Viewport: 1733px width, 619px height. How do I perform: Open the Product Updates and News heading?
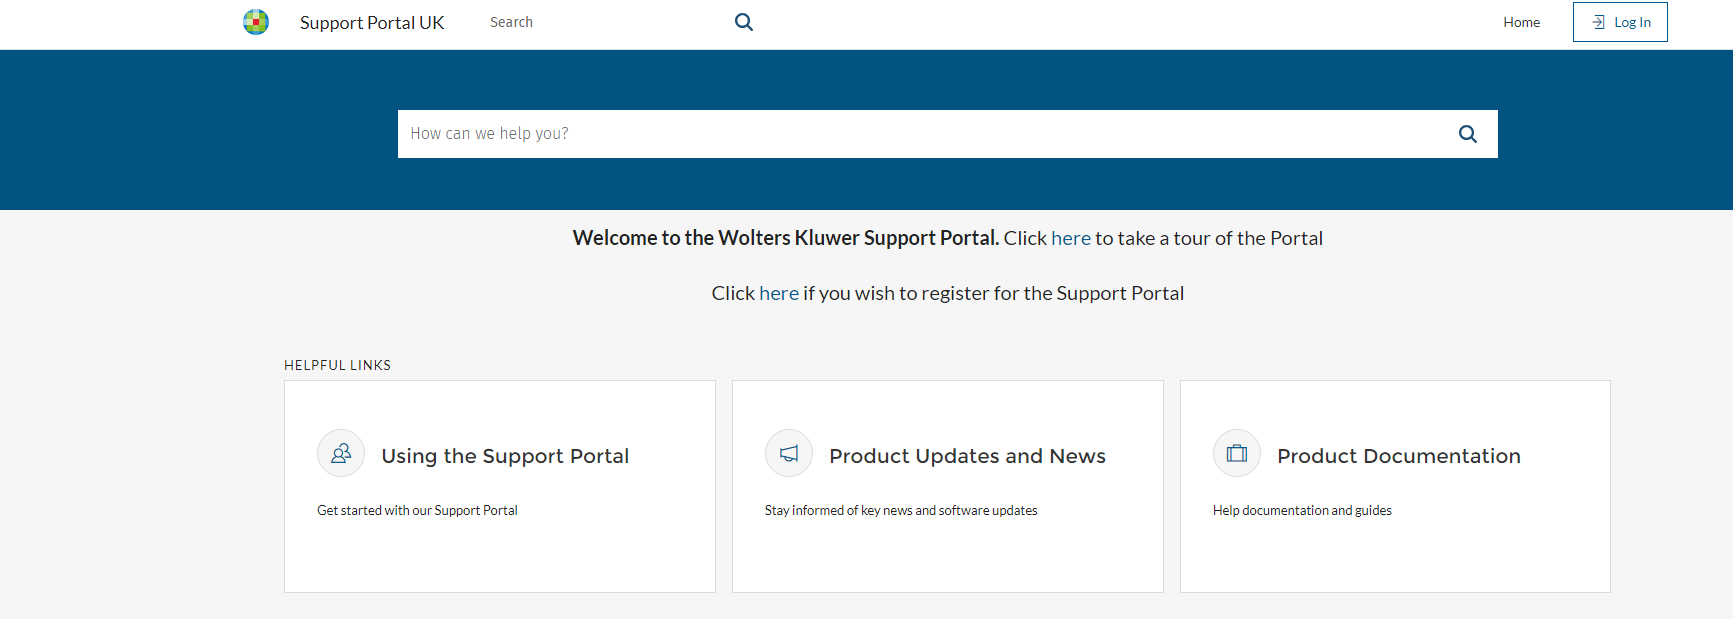[967, 456]
